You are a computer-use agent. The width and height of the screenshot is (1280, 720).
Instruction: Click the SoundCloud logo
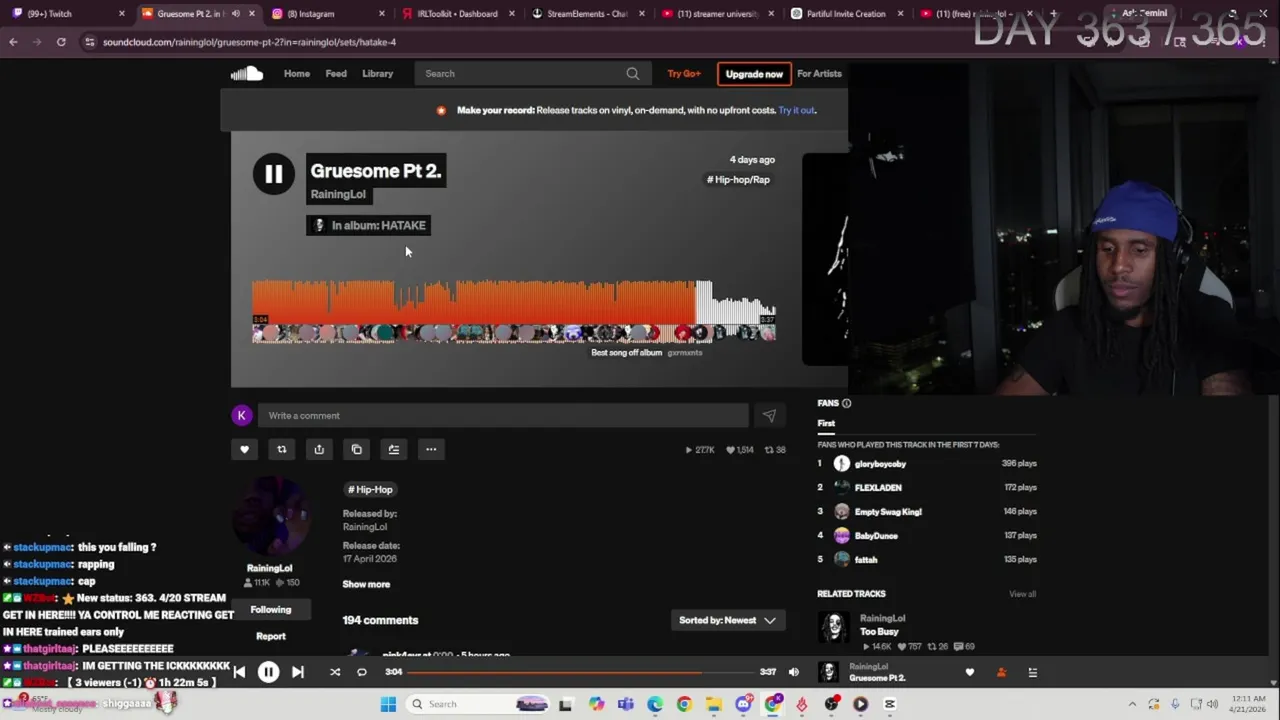[x=247, y=74]
